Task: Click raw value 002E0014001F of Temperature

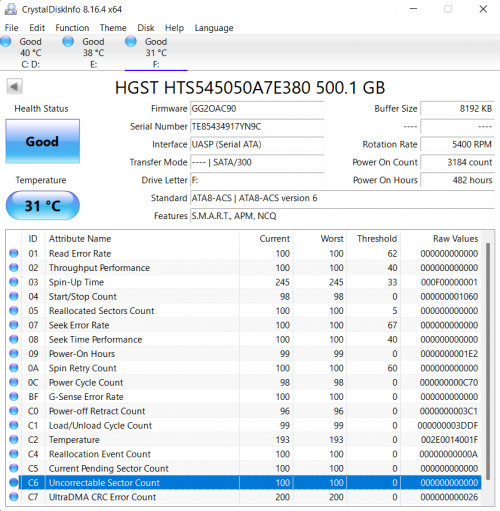Action: (449, 440)
